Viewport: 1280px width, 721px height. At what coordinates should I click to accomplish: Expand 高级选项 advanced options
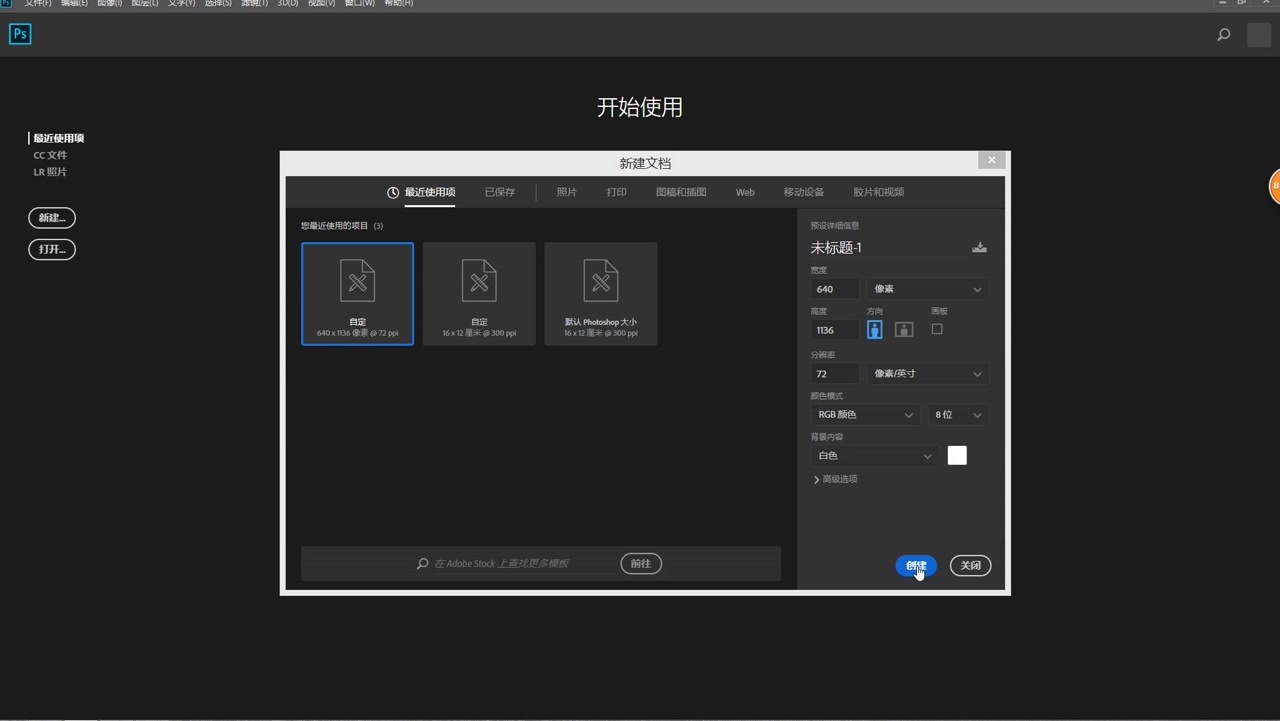tap(836, 479)
